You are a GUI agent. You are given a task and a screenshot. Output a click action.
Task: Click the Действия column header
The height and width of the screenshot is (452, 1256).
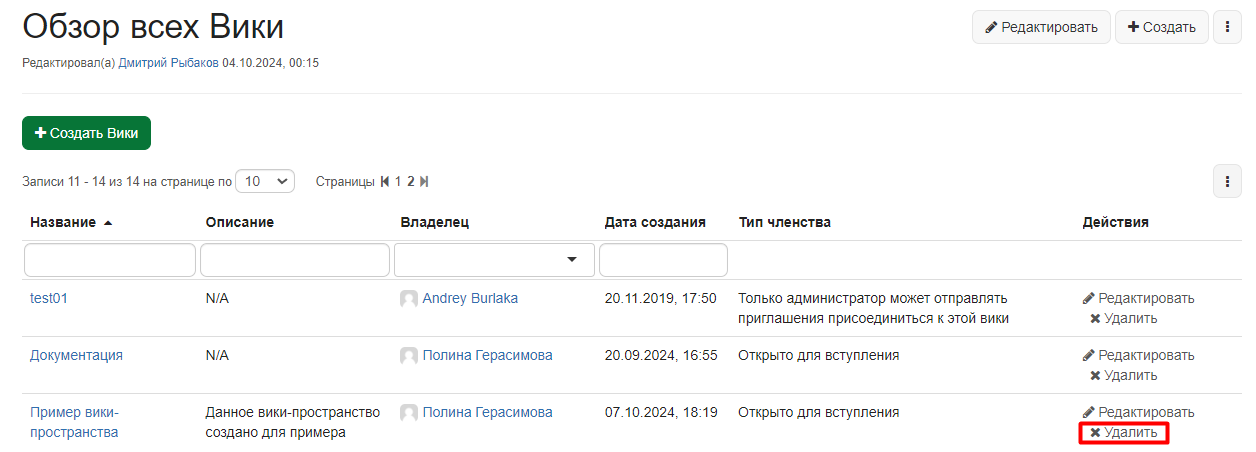[1115, 222]
